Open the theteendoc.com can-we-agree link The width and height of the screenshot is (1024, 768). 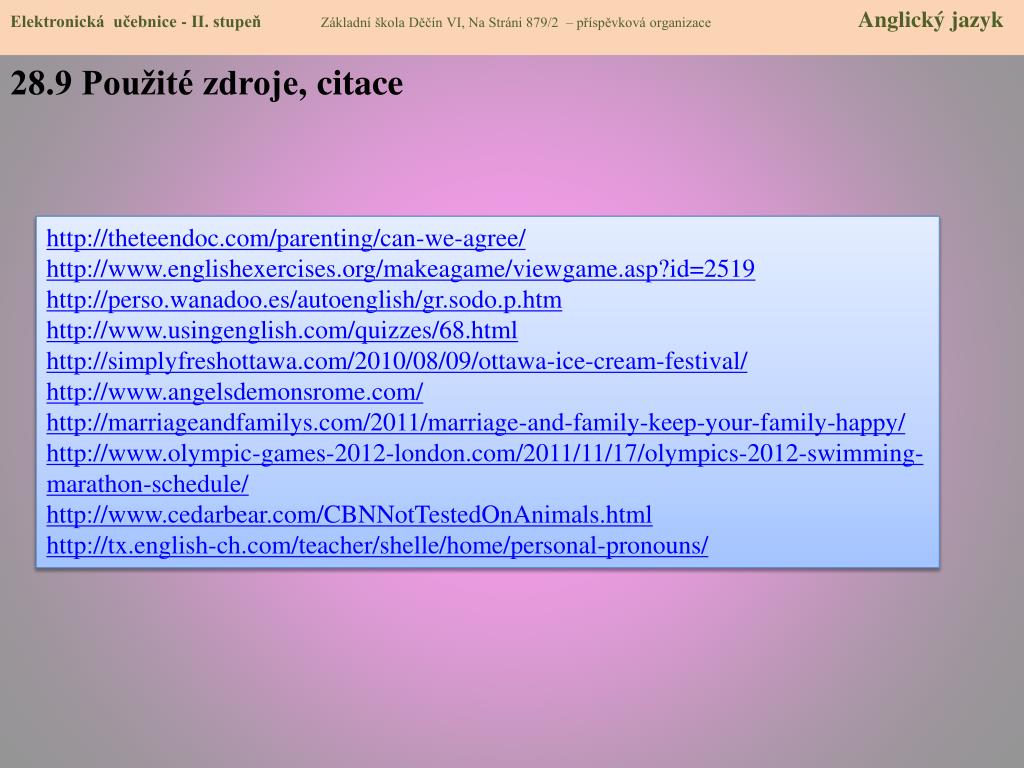point(286,238)
